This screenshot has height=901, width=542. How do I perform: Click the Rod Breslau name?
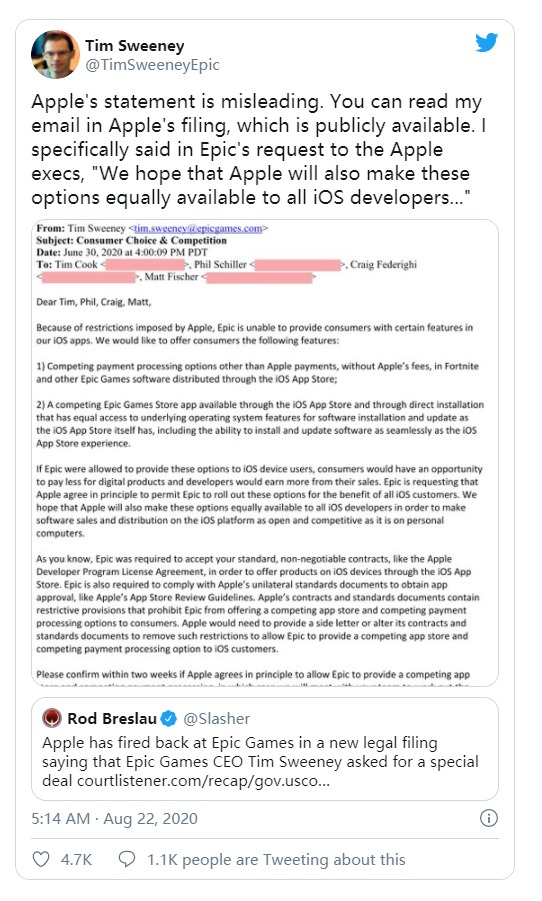pos(112,718)
